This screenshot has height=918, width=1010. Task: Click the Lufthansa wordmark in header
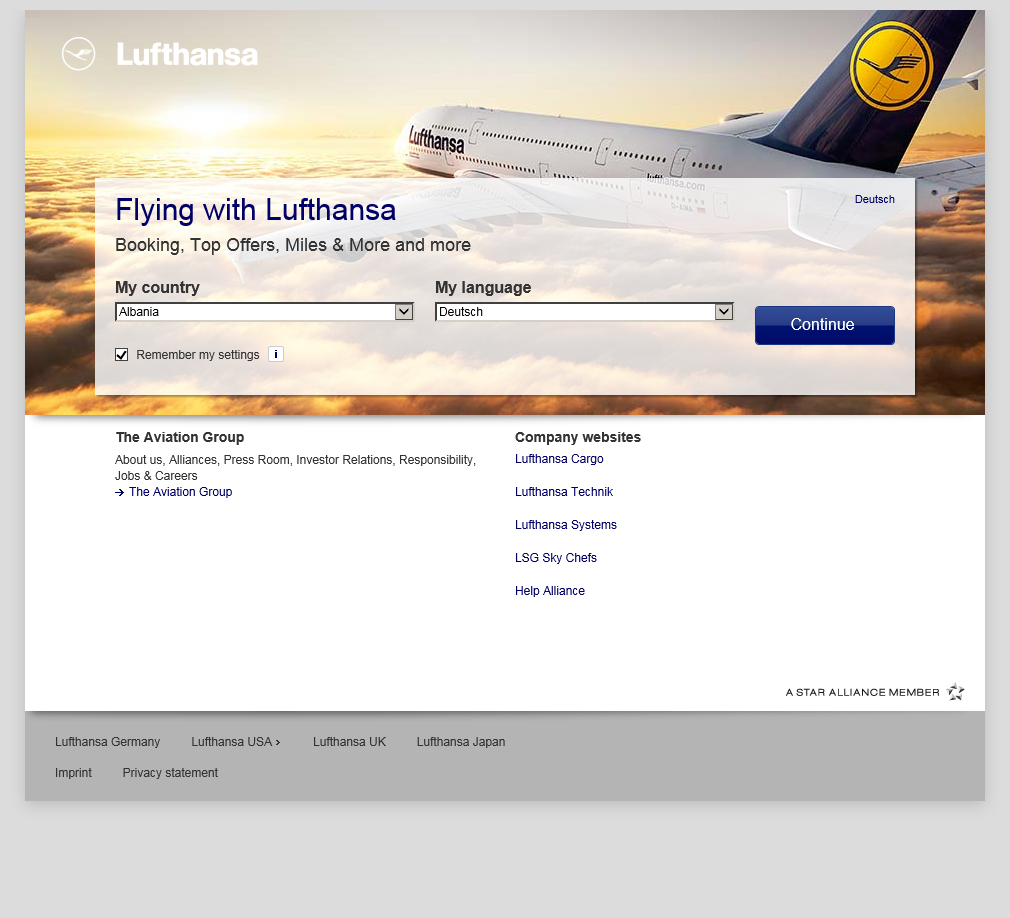pyautogui.click(x=187, y=55)
